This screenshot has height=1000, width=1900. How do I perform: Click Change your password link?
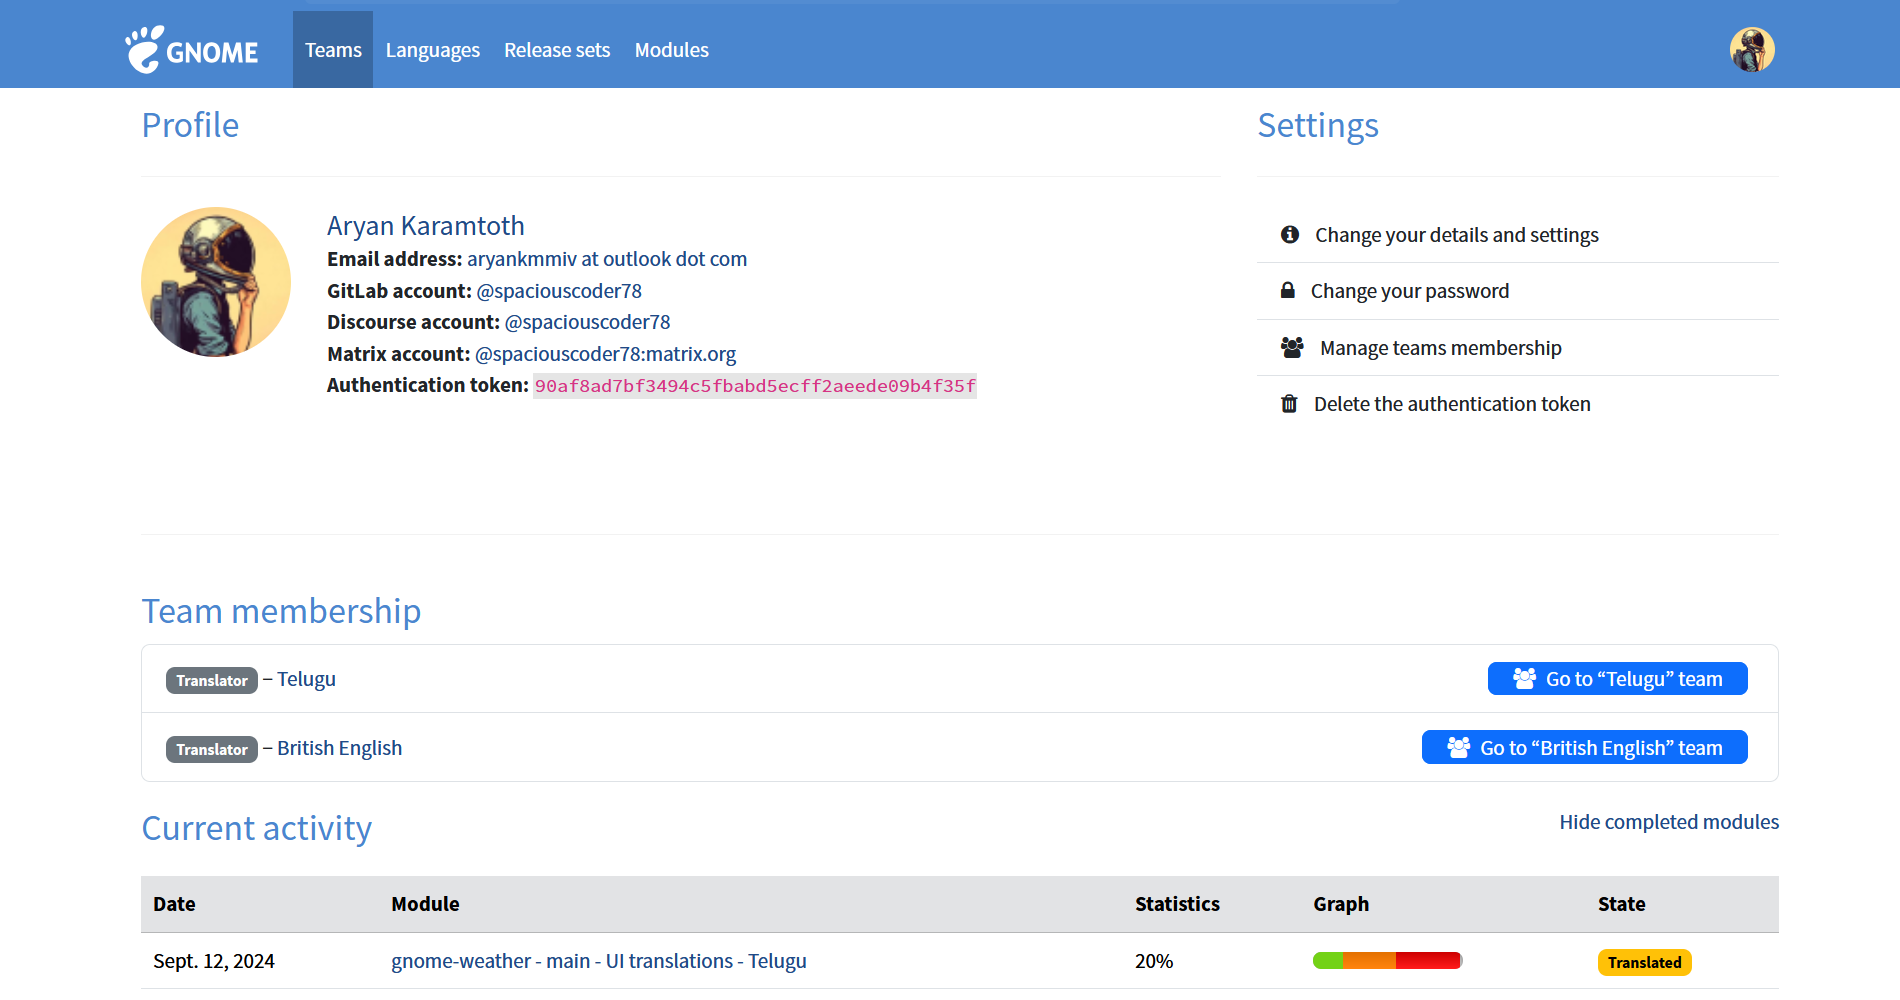[1410, 291]
